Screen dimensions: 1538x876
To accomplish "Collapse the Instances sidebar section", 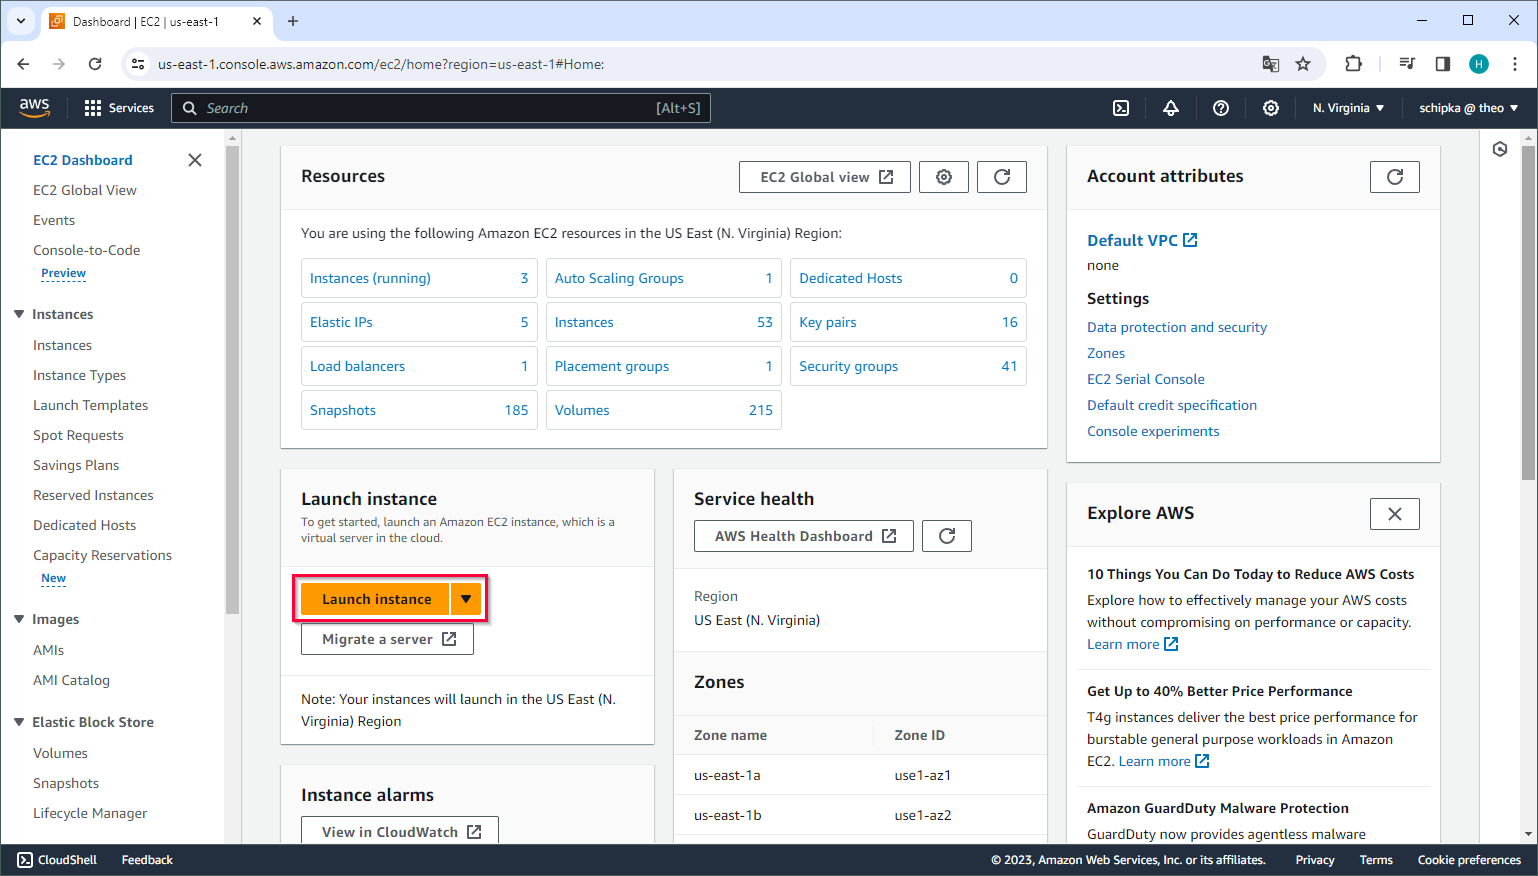I will tap(19, 314).
